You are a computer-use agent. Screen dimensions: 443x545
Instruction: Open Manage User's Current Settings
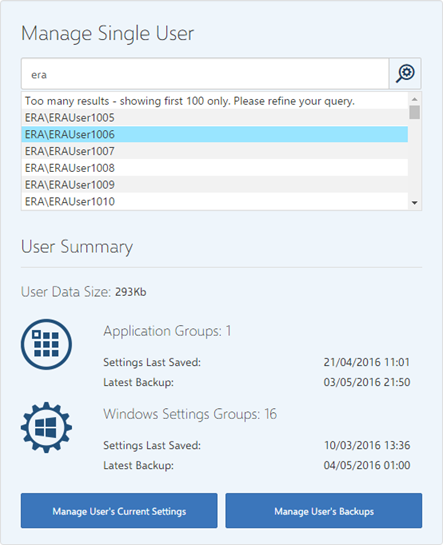pyautogui.click(x=119, y=511)
